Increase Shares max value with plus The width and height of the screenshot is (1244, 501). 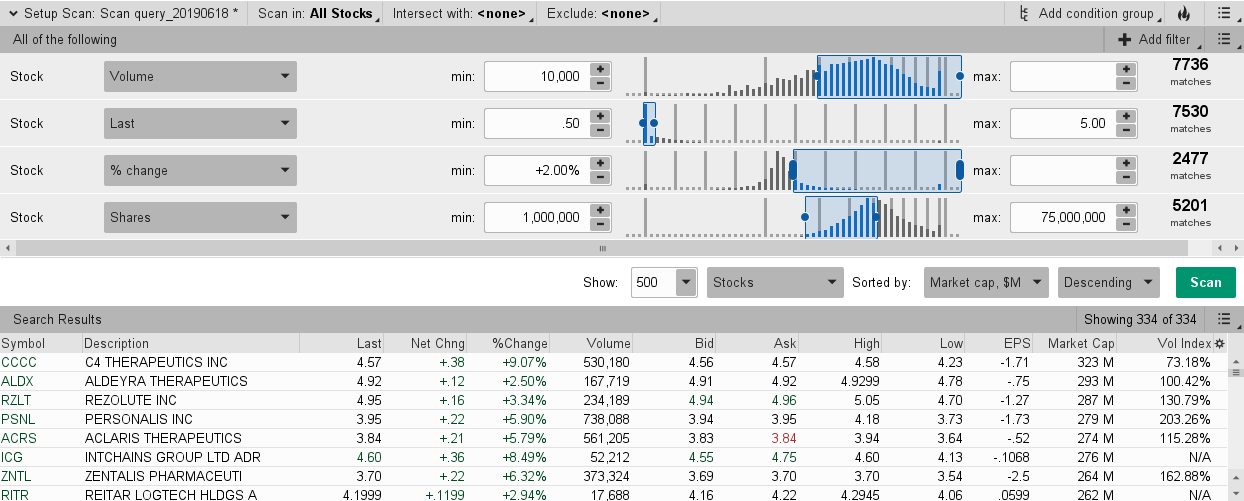click(1126, 210)
